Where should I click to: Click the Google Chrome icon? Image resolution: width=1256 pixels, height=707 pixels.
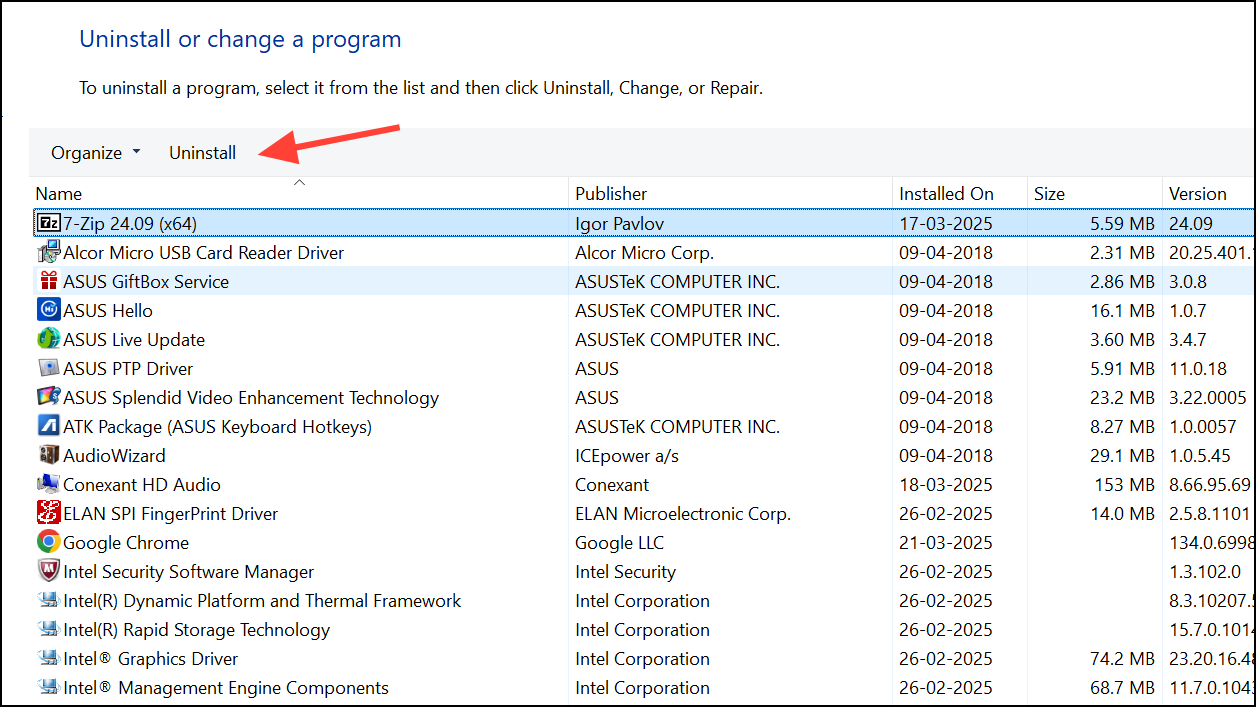[48, 542]
